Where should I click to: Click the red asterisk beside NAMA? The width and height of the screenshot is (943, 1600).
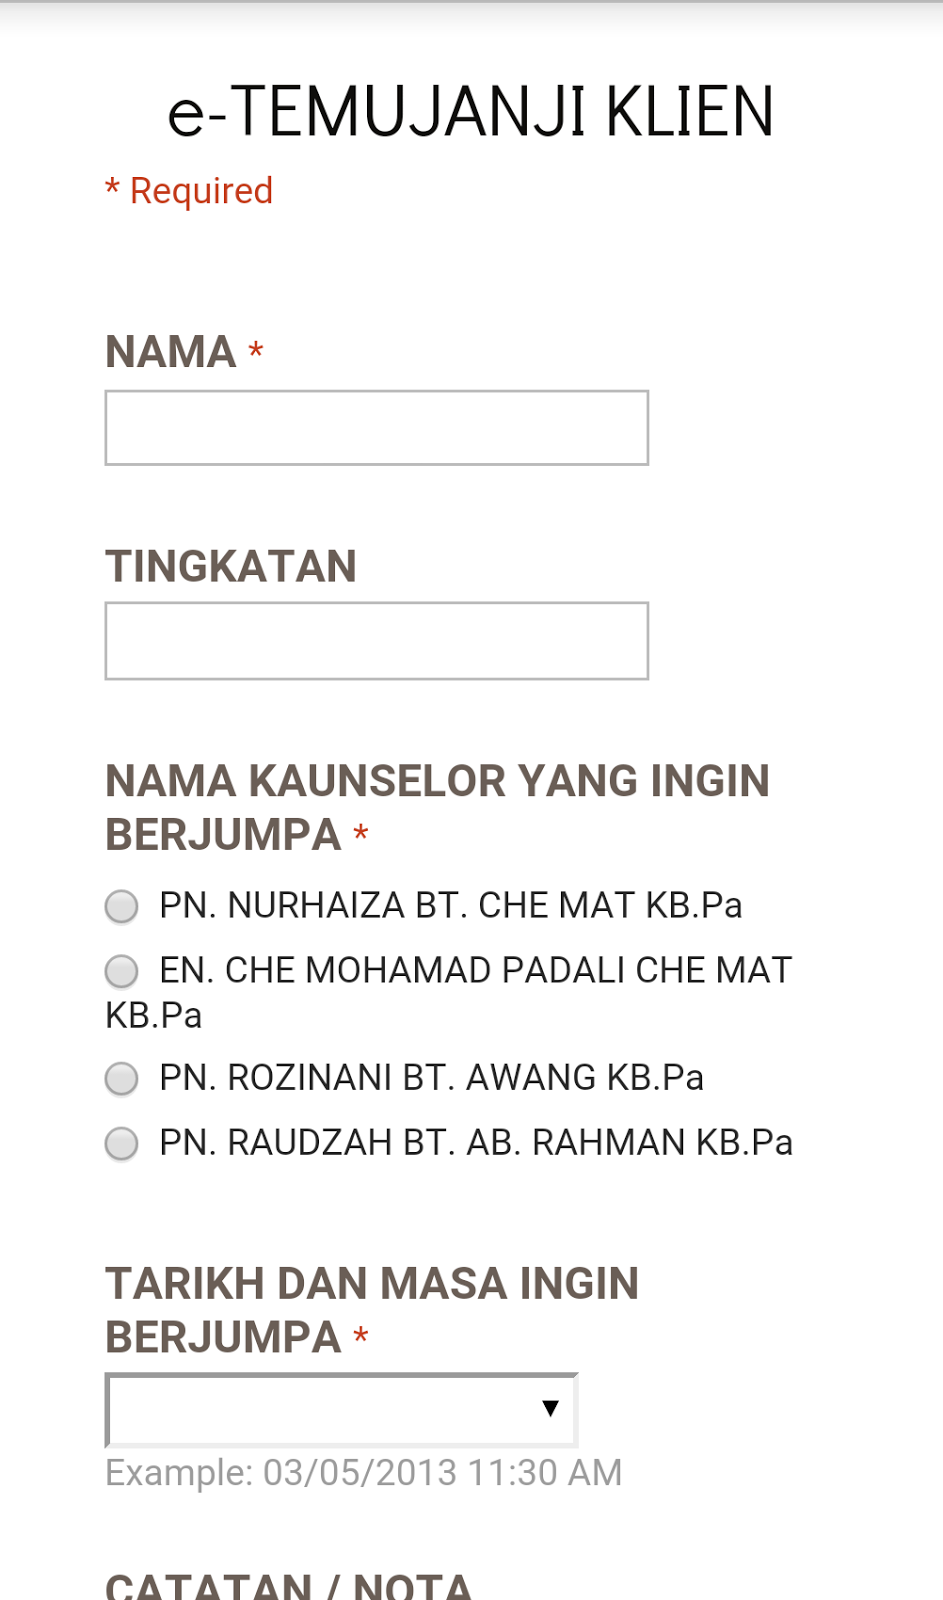click(256, 352)
